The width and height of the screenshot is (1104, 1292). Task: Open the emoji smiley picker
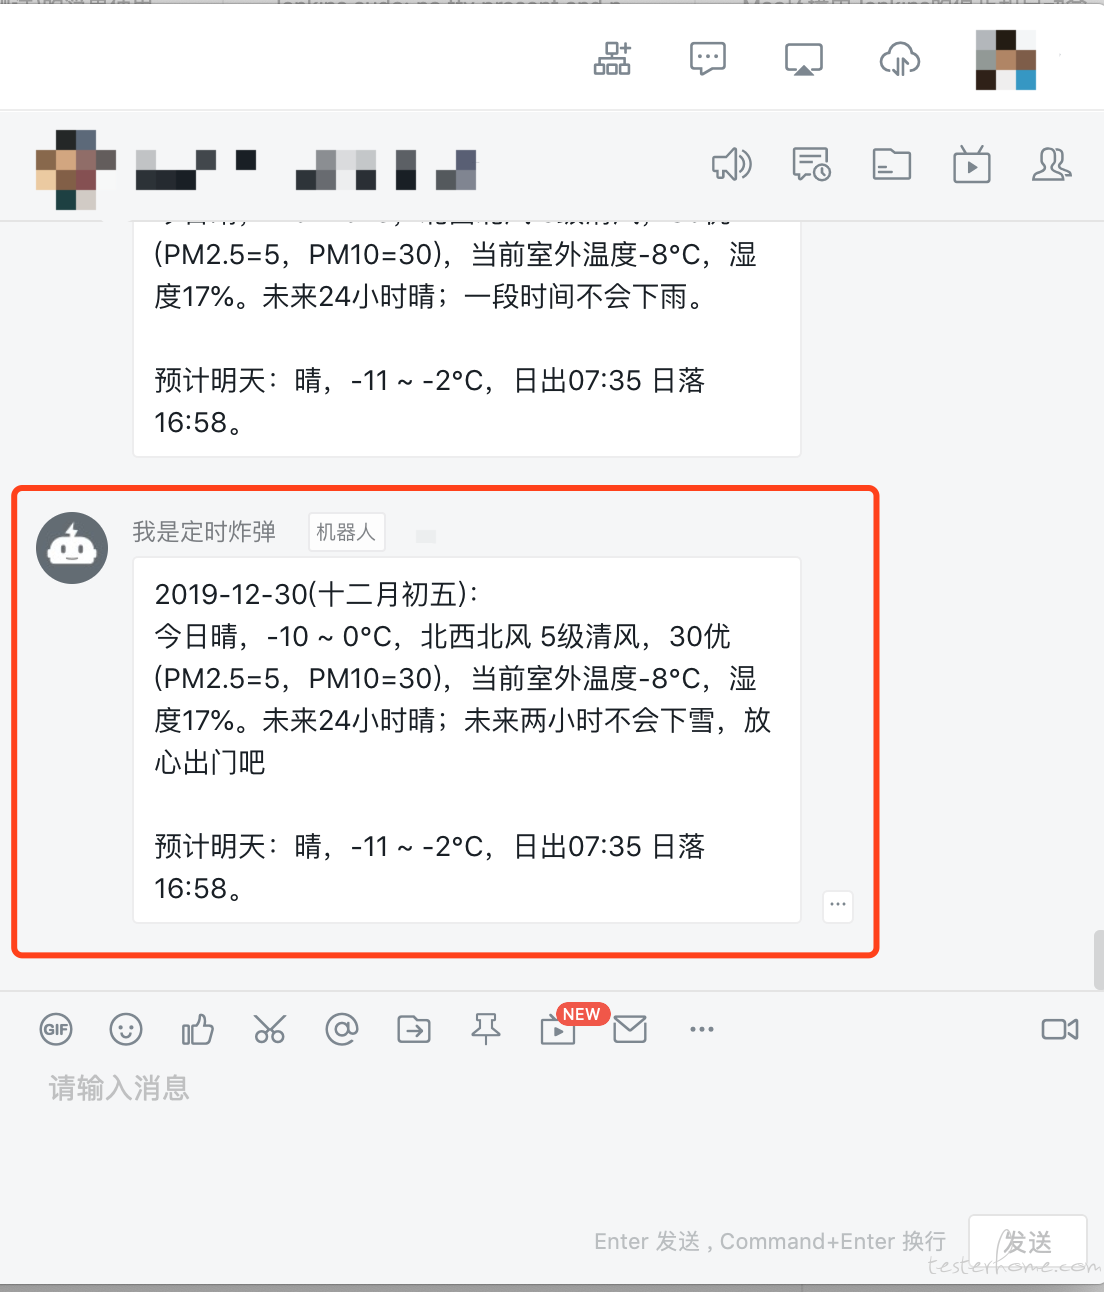(126, 1029)
